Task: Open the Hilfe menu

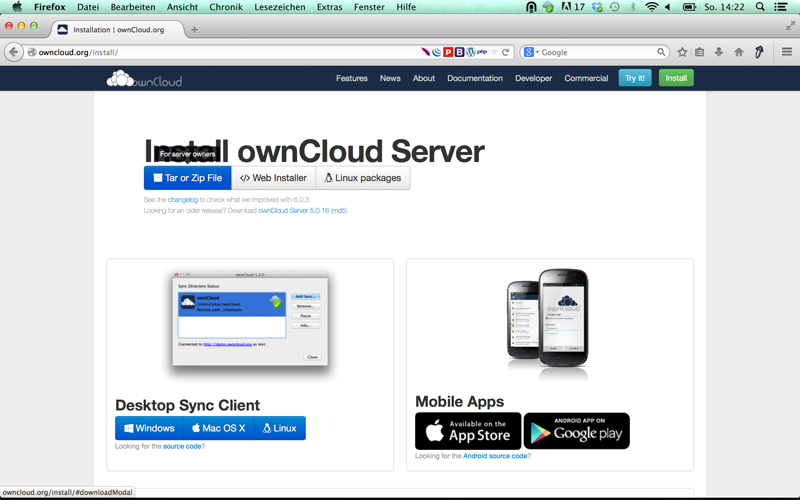Action: (406, 7)
